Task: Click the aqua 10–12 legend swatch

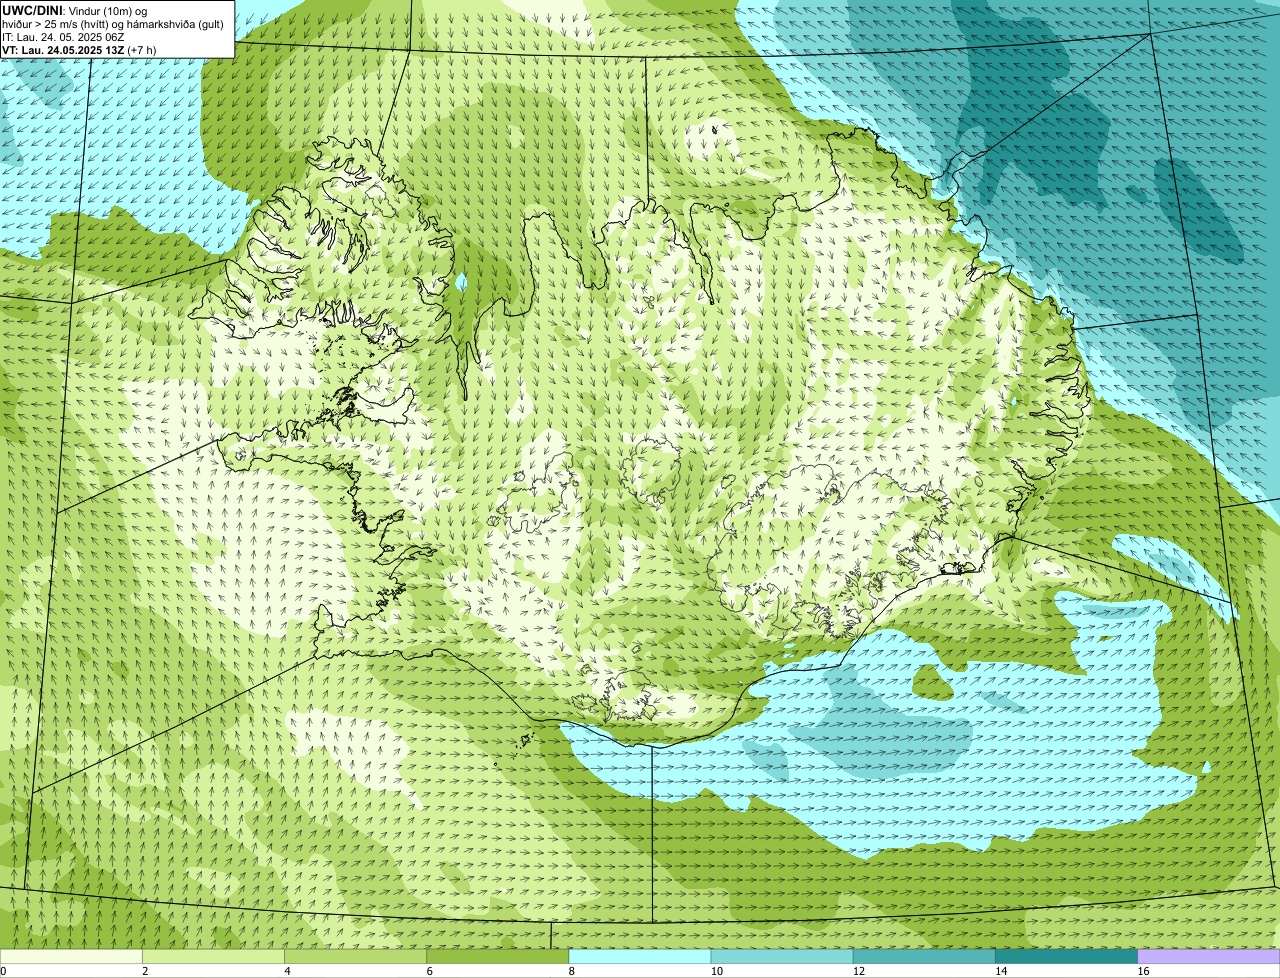Action: (x=782, y=957)
